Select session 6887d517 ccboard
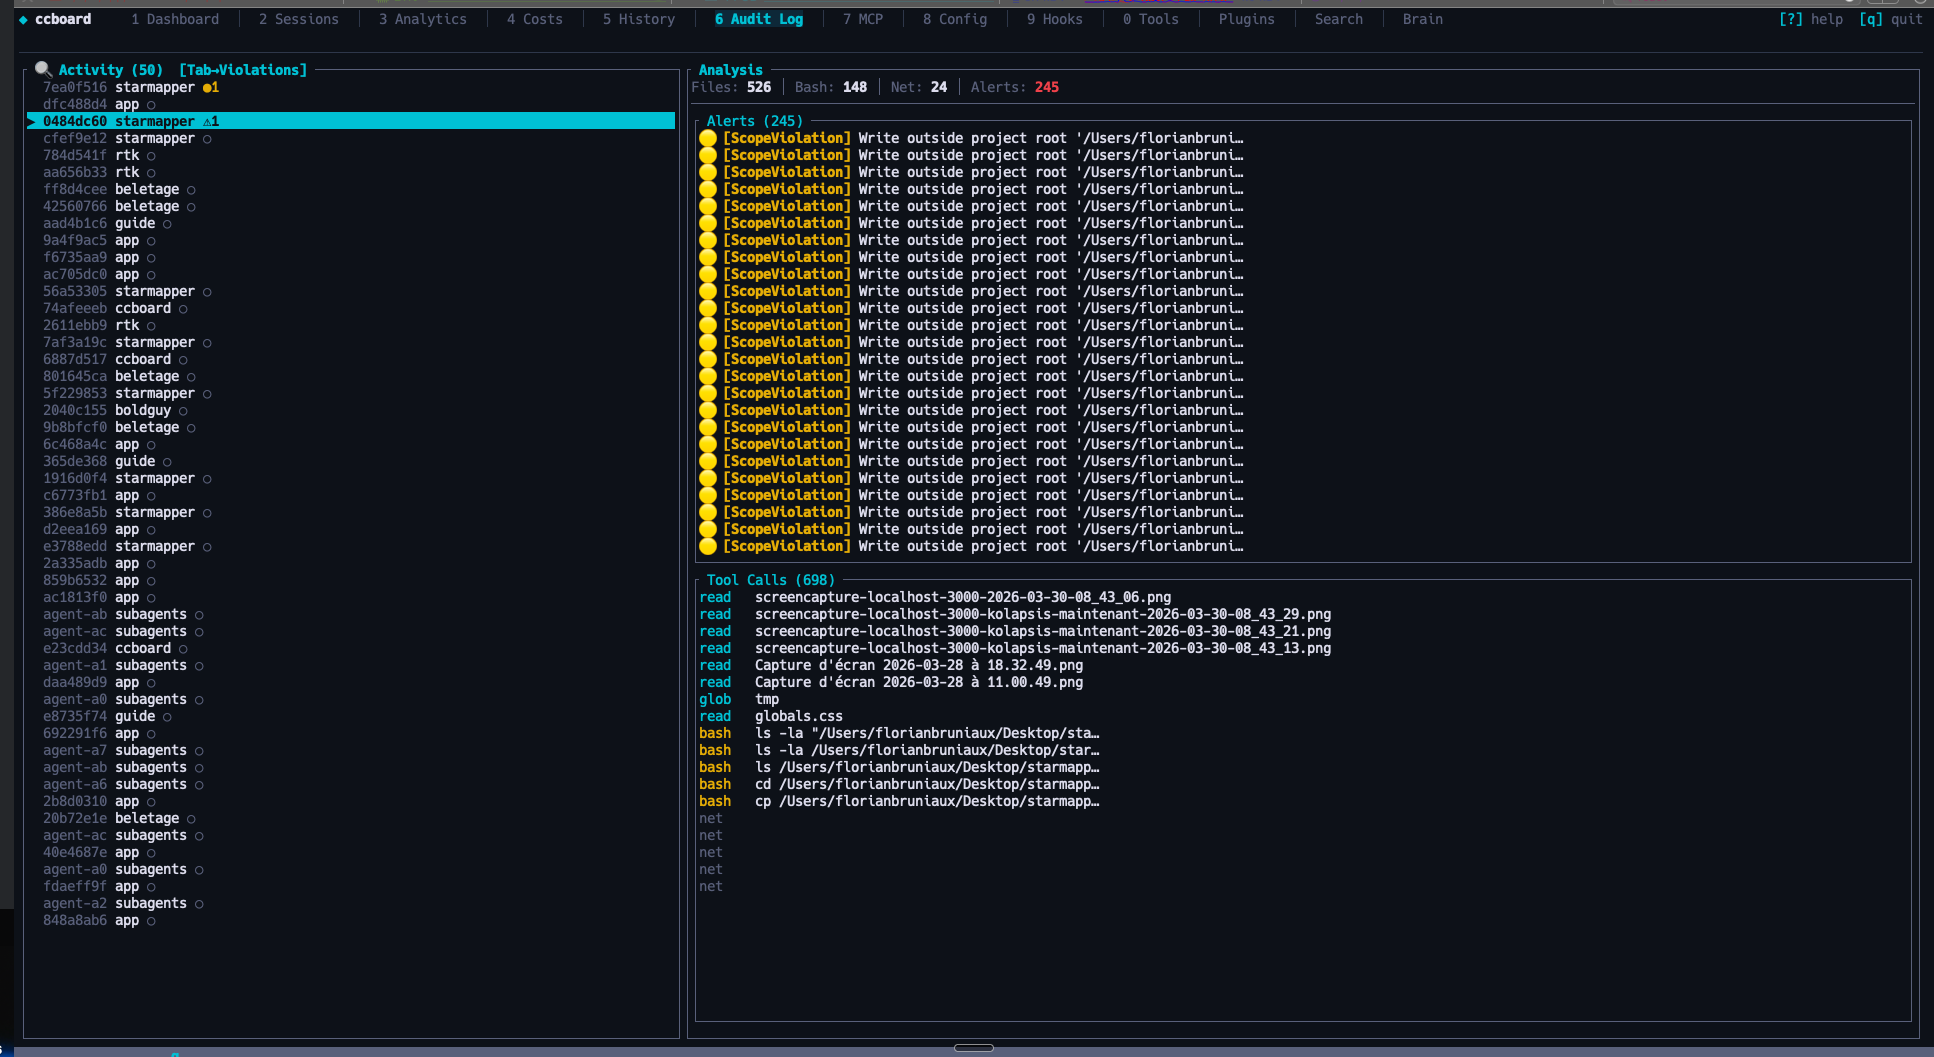 pyautogui.click(x=351, y=359)
